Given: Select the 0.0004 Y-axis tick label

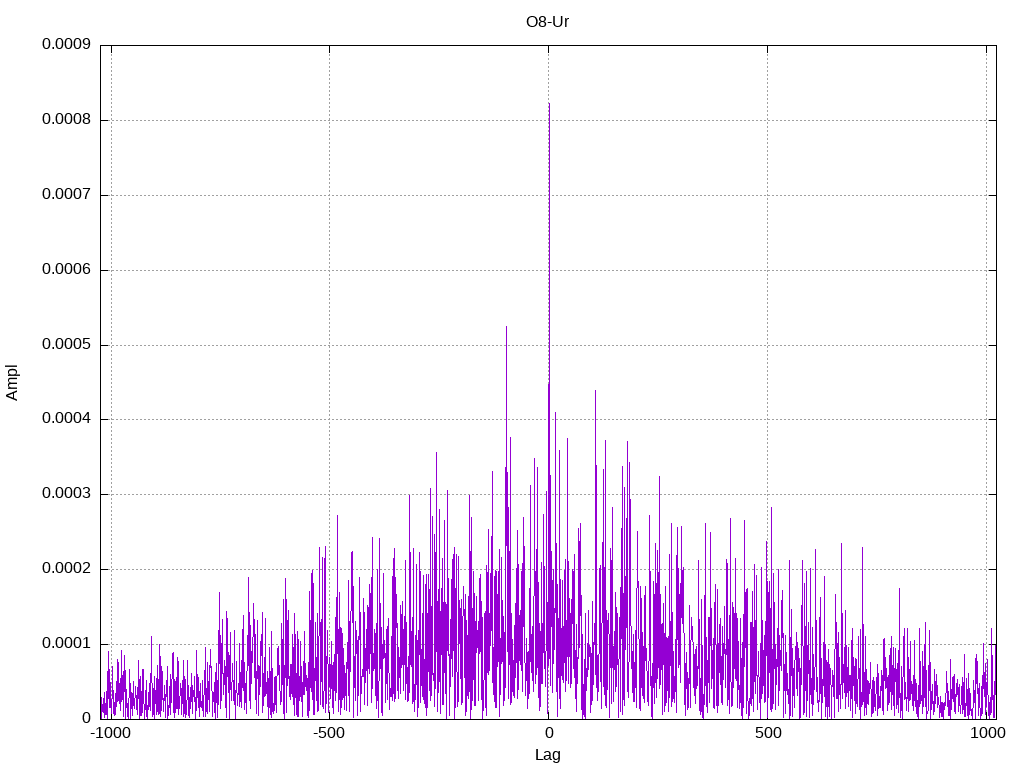Looking at the screenshot, I should coord(66,418).
